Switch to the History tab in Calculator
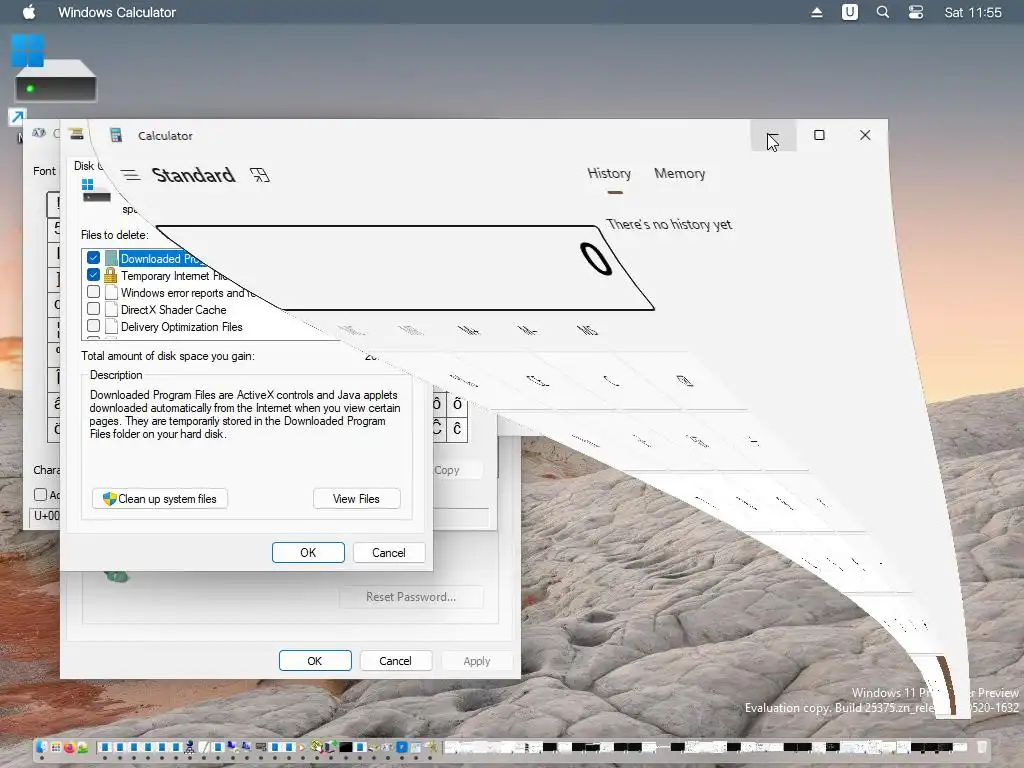 tap(609, 173)
